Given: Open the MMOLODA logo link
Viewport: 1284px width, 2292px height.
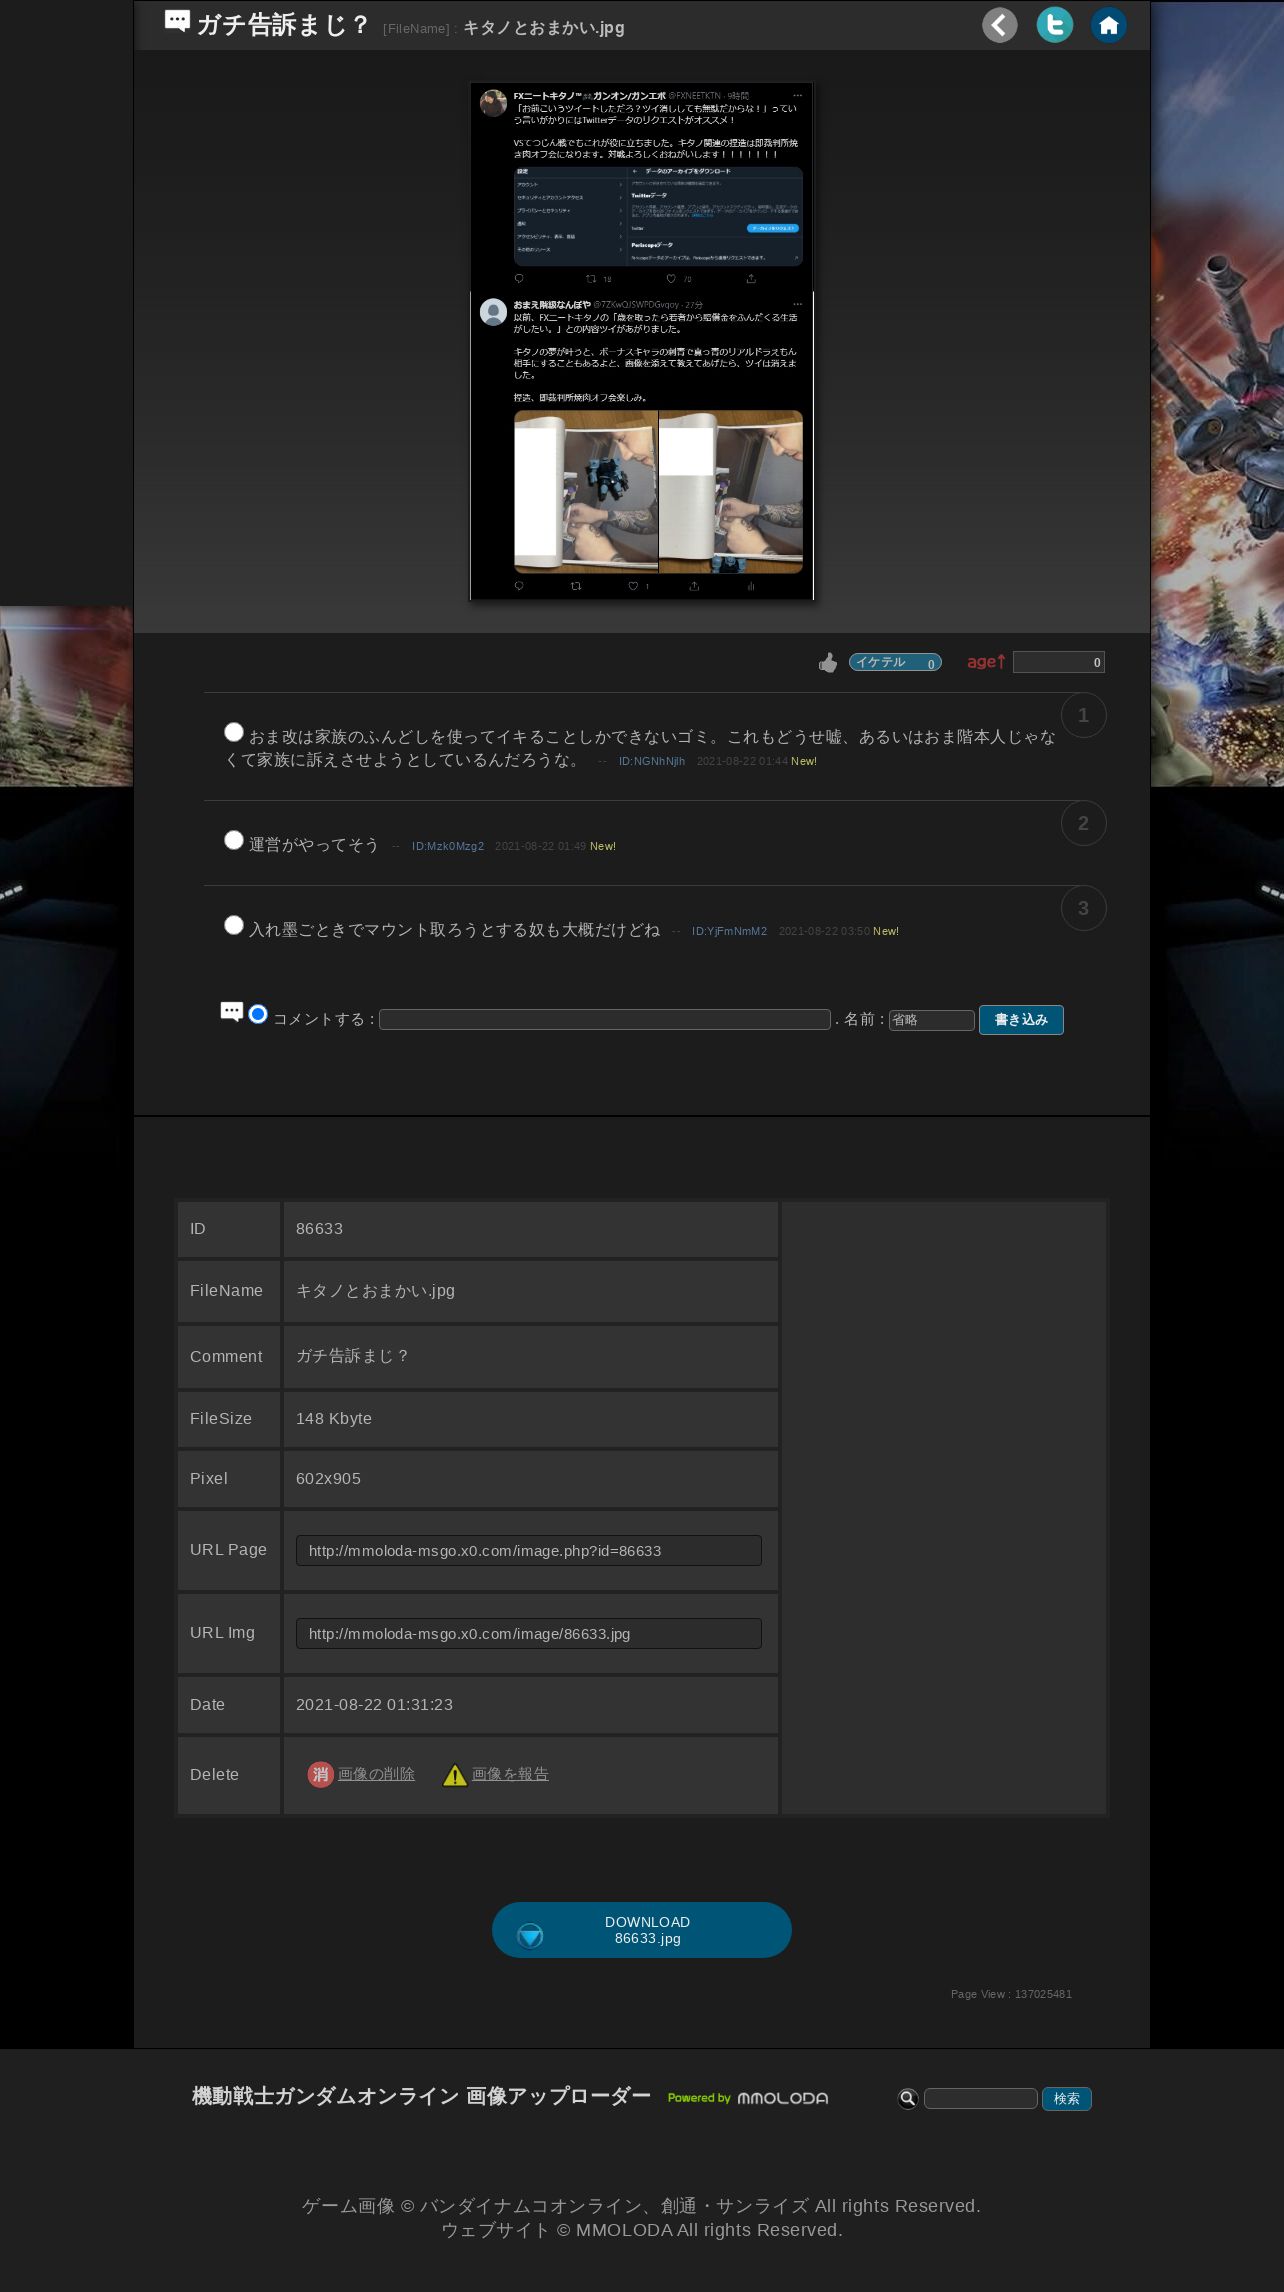Looking at the screenshot, I should 748,2098.
